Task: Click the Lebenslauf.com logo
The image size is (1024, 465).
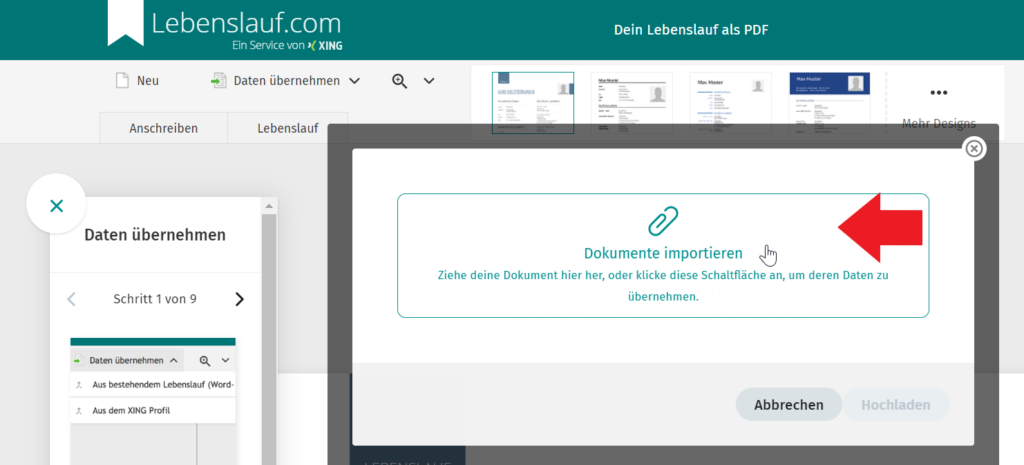Action: 224,24
